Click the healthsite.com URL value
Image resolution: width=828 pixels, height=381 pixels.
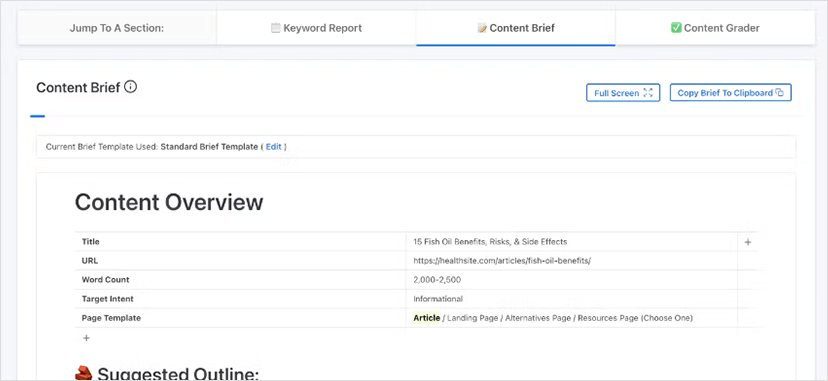[502, 261]
